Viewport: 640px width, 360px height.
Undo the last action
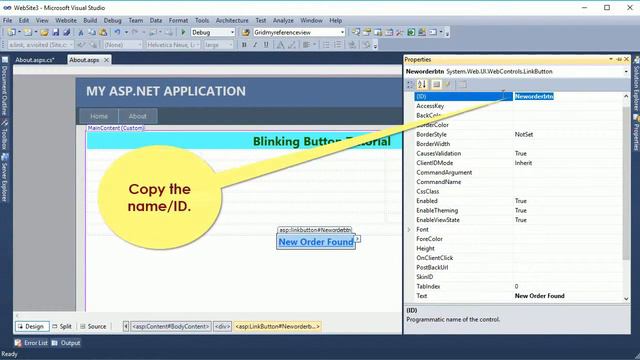pyautogui.click(x=118, y=32)
